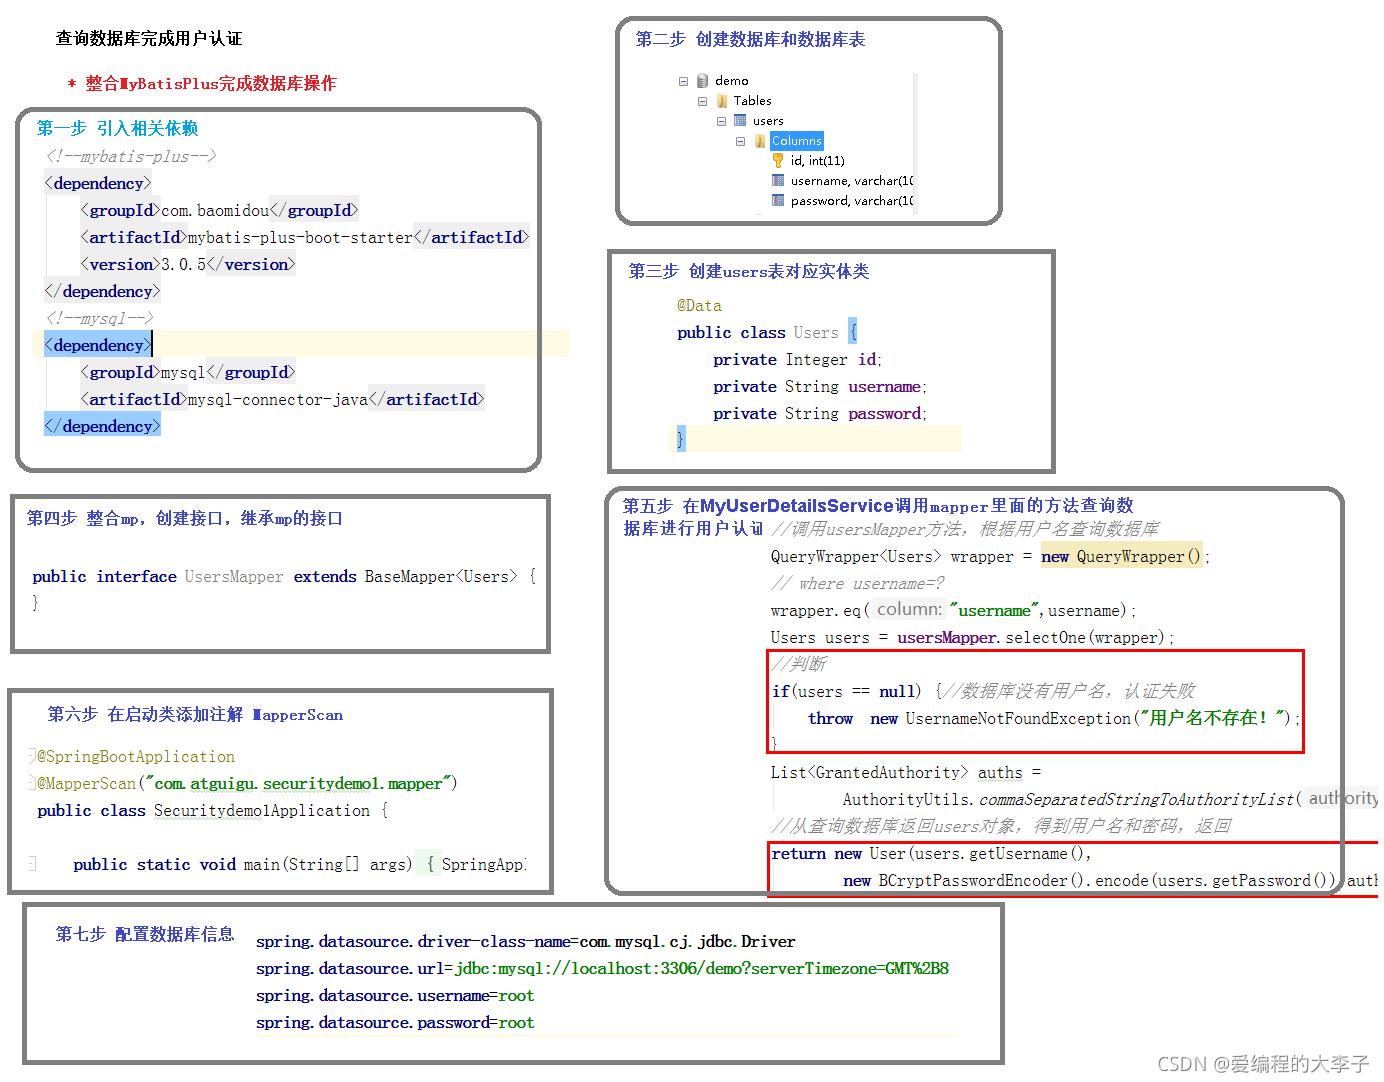Screen dimensions: 1384x1082
Task: Click 'public class Users' declaration
Action: [757, 333]
